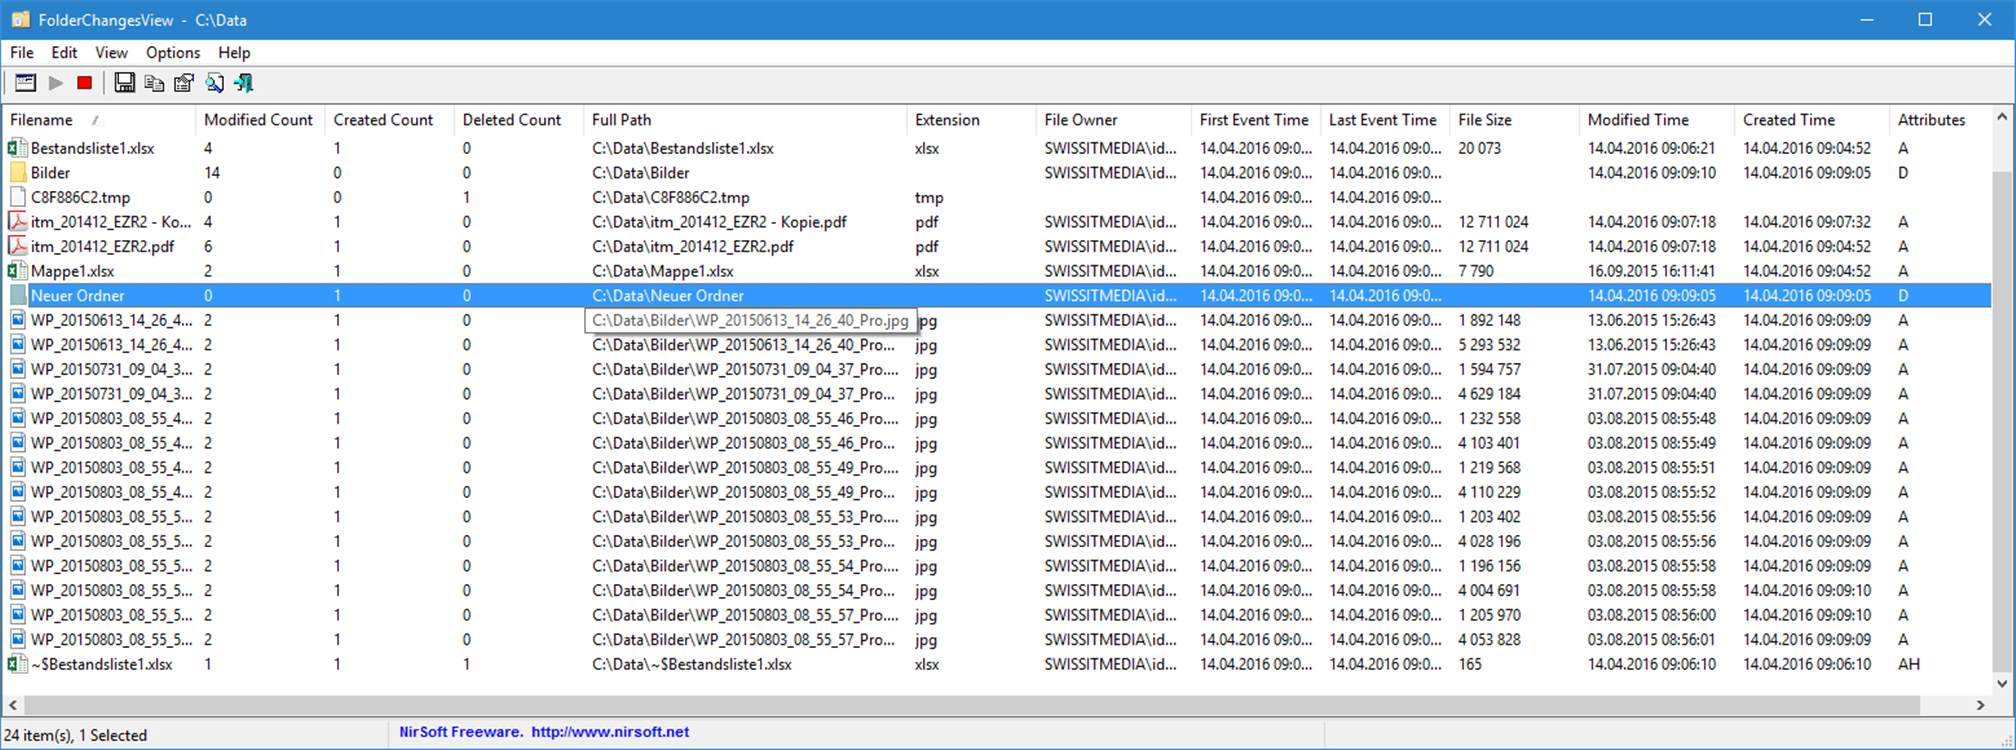Save selected items with the floppy icon

click(x=124, y=83)
